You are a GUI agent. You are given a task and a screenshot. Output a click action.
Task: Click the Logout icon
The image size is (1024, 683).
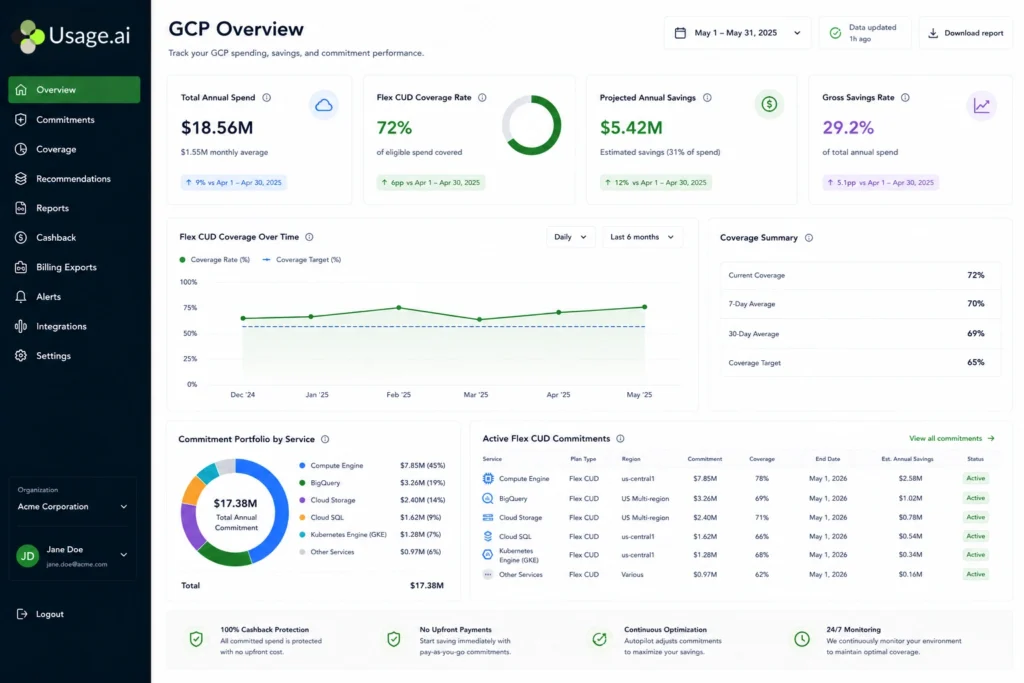[x=22, y=614]
